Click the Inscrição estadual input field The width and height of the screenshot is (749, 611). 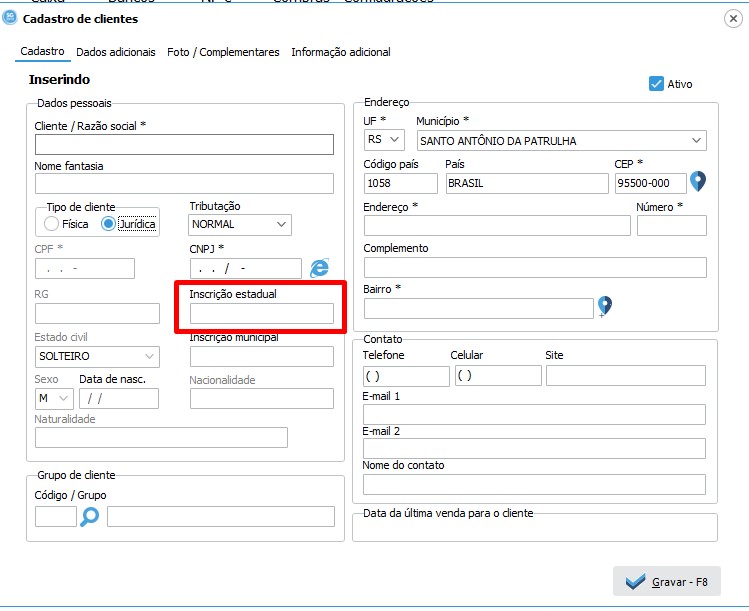click(262, 314)
